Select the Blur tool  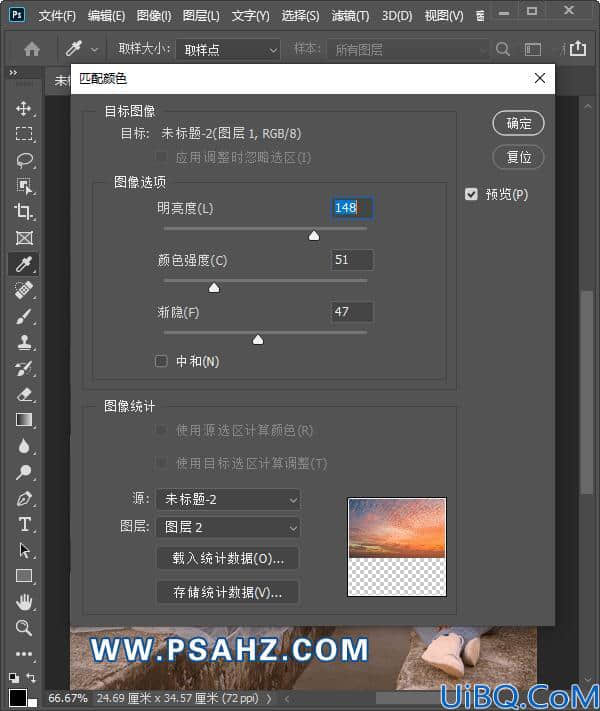24,446
